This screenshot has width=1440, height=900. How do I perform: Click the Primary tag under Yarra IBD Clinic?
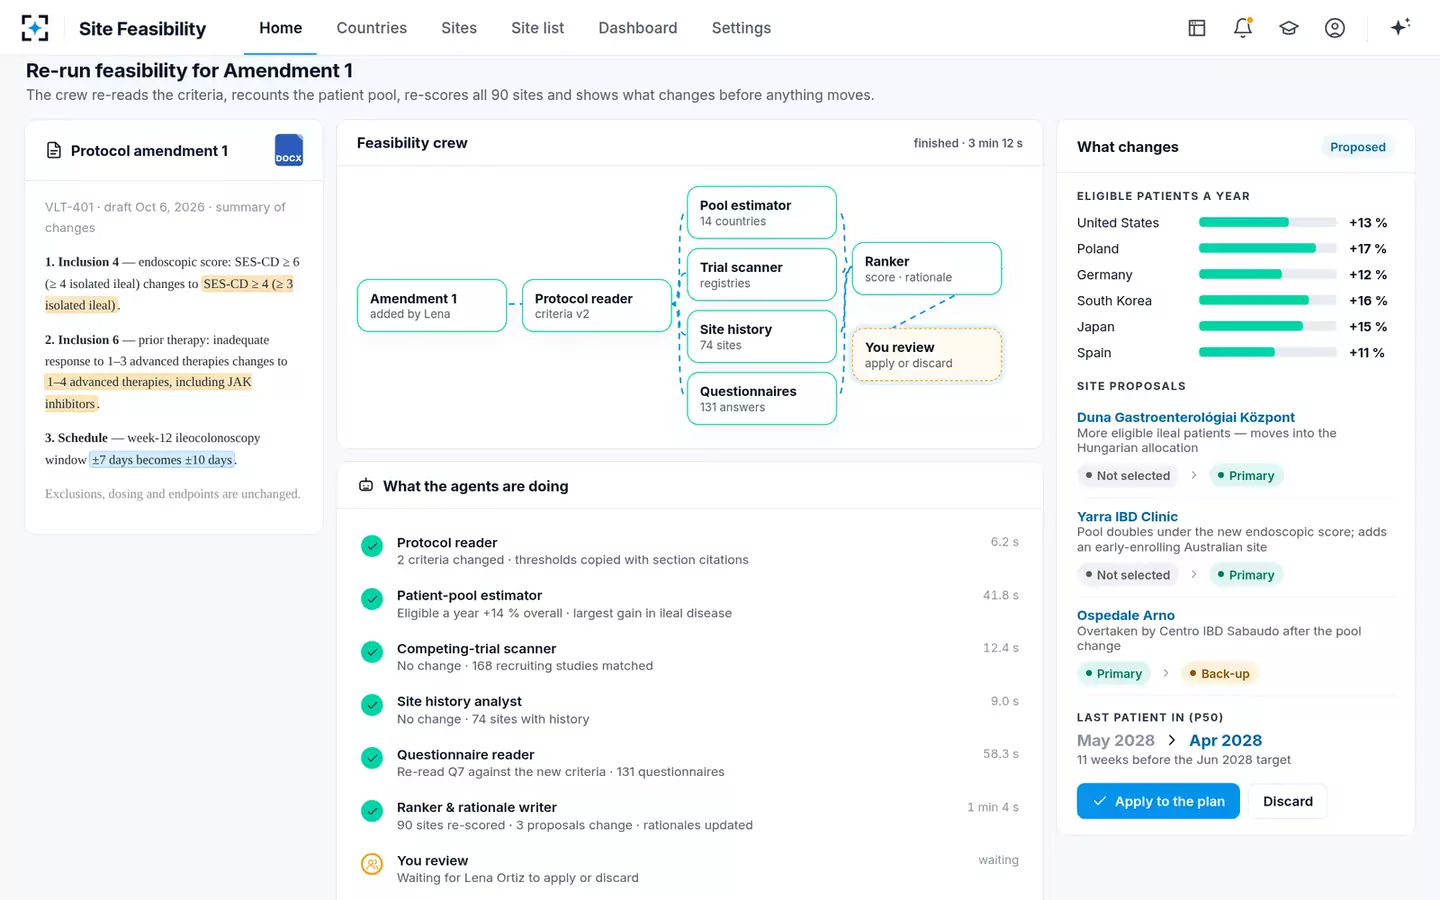tap(1246, 574)
